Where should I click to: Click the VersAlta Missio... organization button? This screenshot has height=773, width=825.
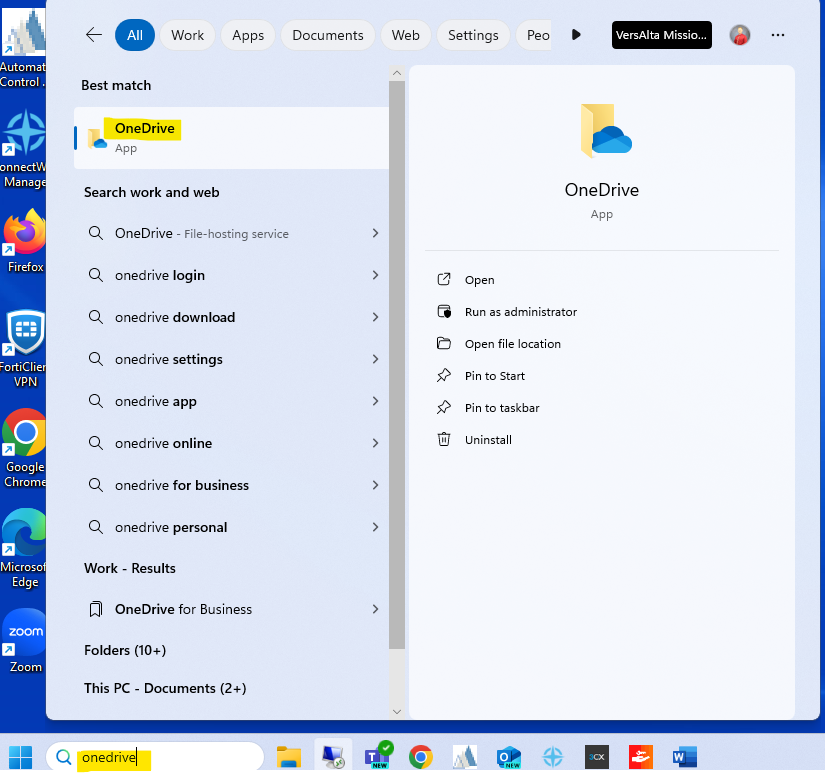click(661, 35)
